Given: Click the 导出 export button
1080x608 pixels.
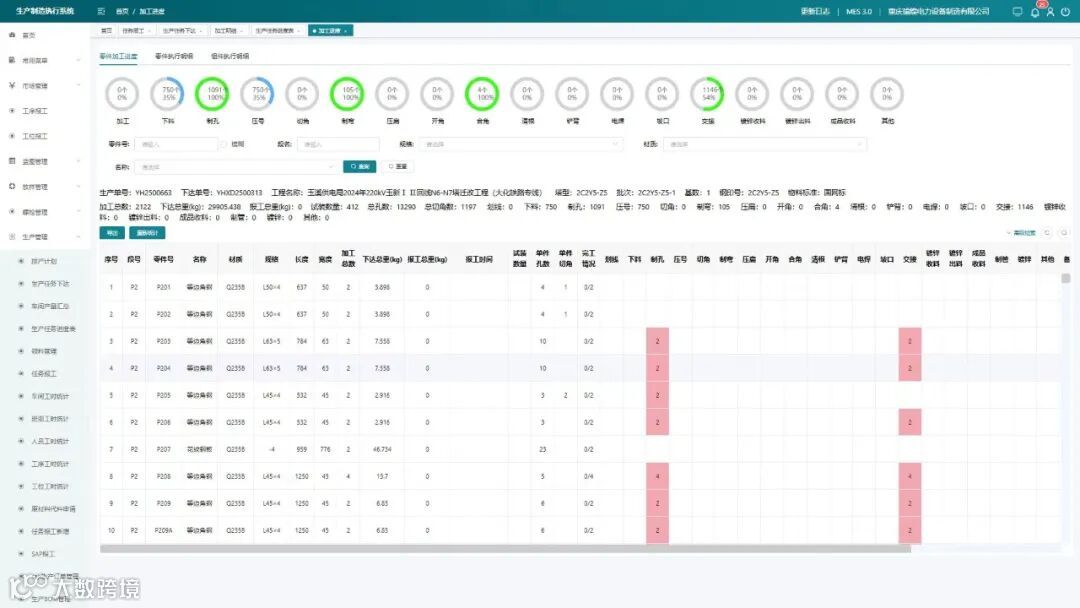Looking at the screenshot, I should (112, 233).
